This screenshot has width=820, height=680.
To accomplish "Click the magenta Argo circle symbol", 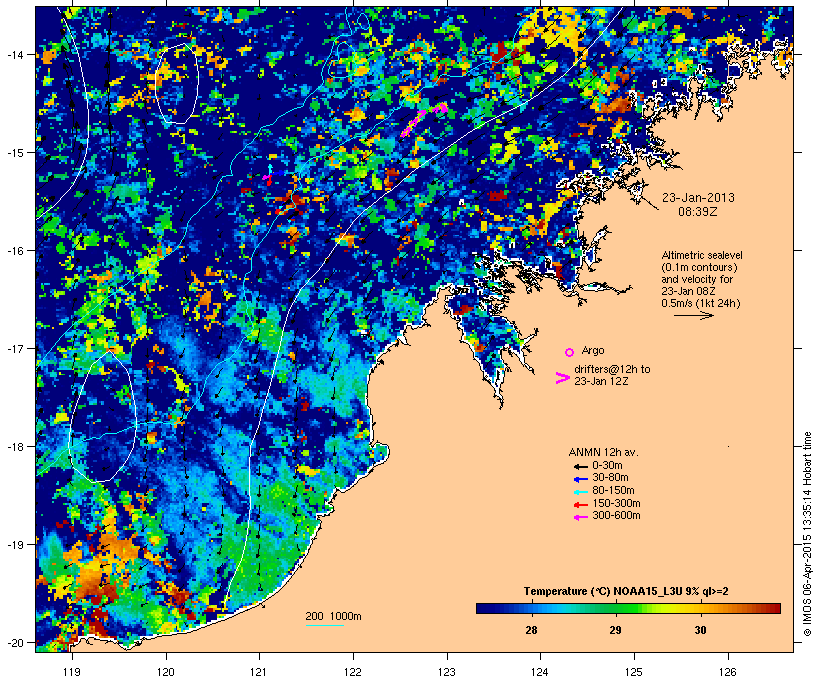I will (x=570, y=352).
